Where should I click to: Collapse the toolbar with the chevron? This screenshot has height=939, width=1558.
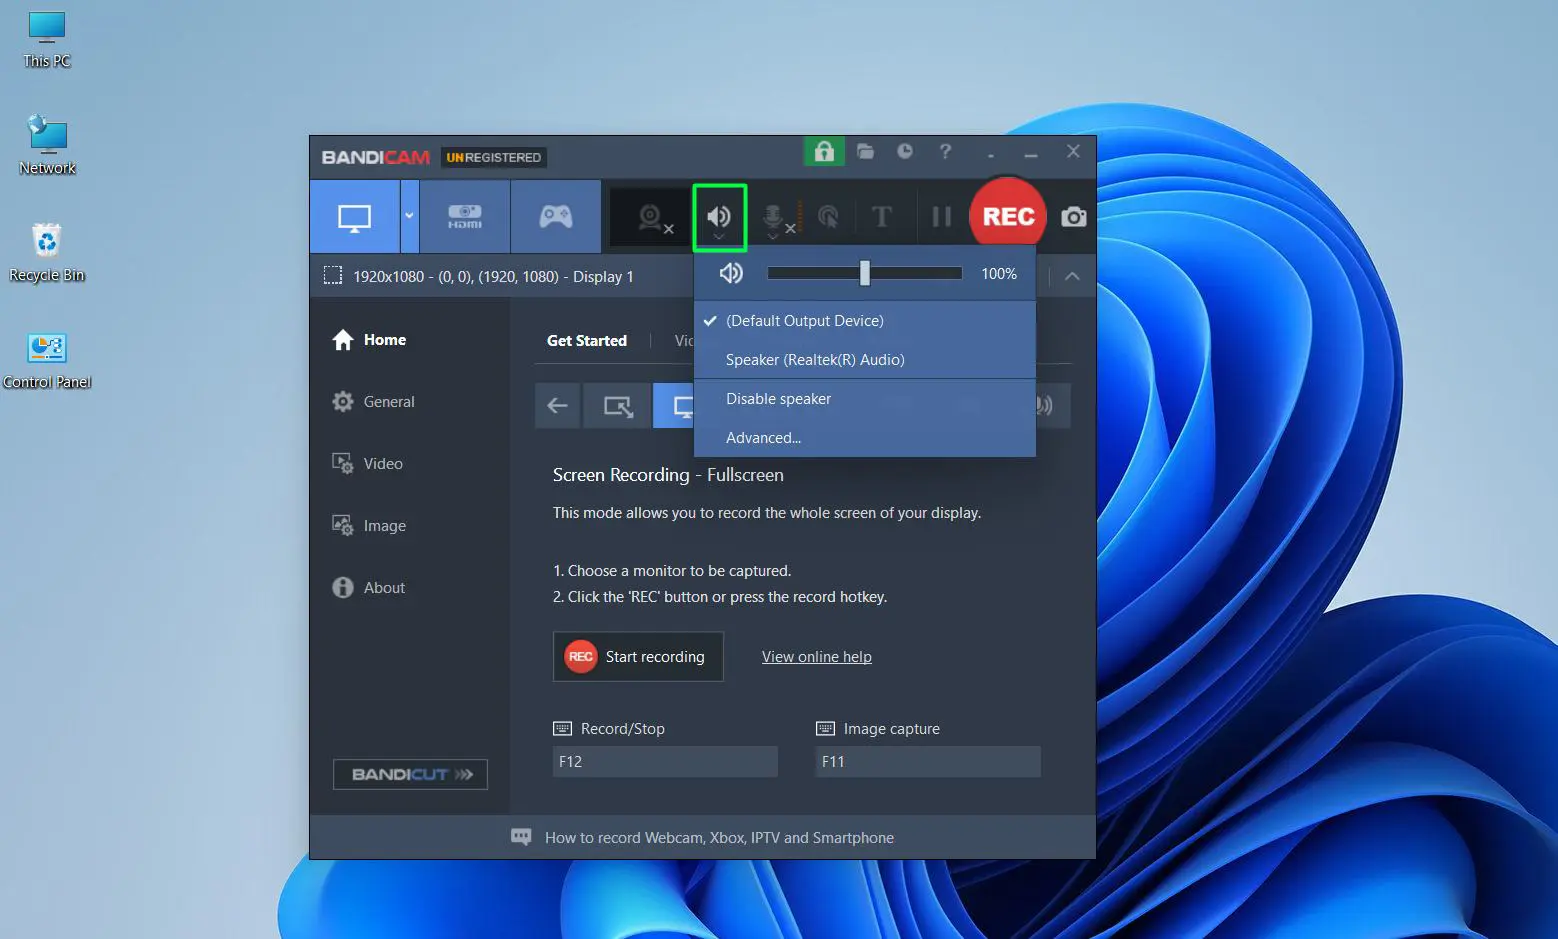click(1071, 276)
